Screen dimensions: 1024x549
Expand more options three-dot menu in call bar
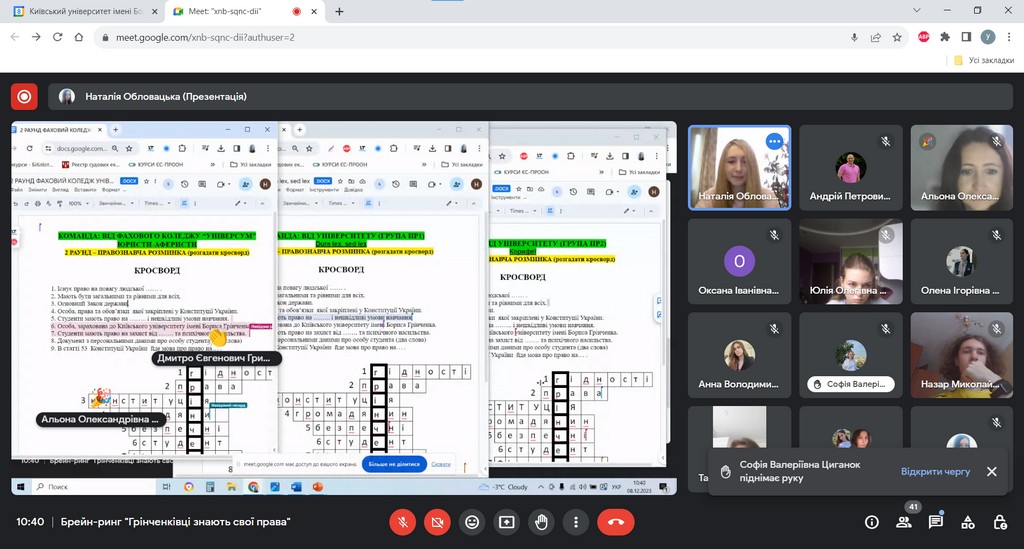(575, 522)
